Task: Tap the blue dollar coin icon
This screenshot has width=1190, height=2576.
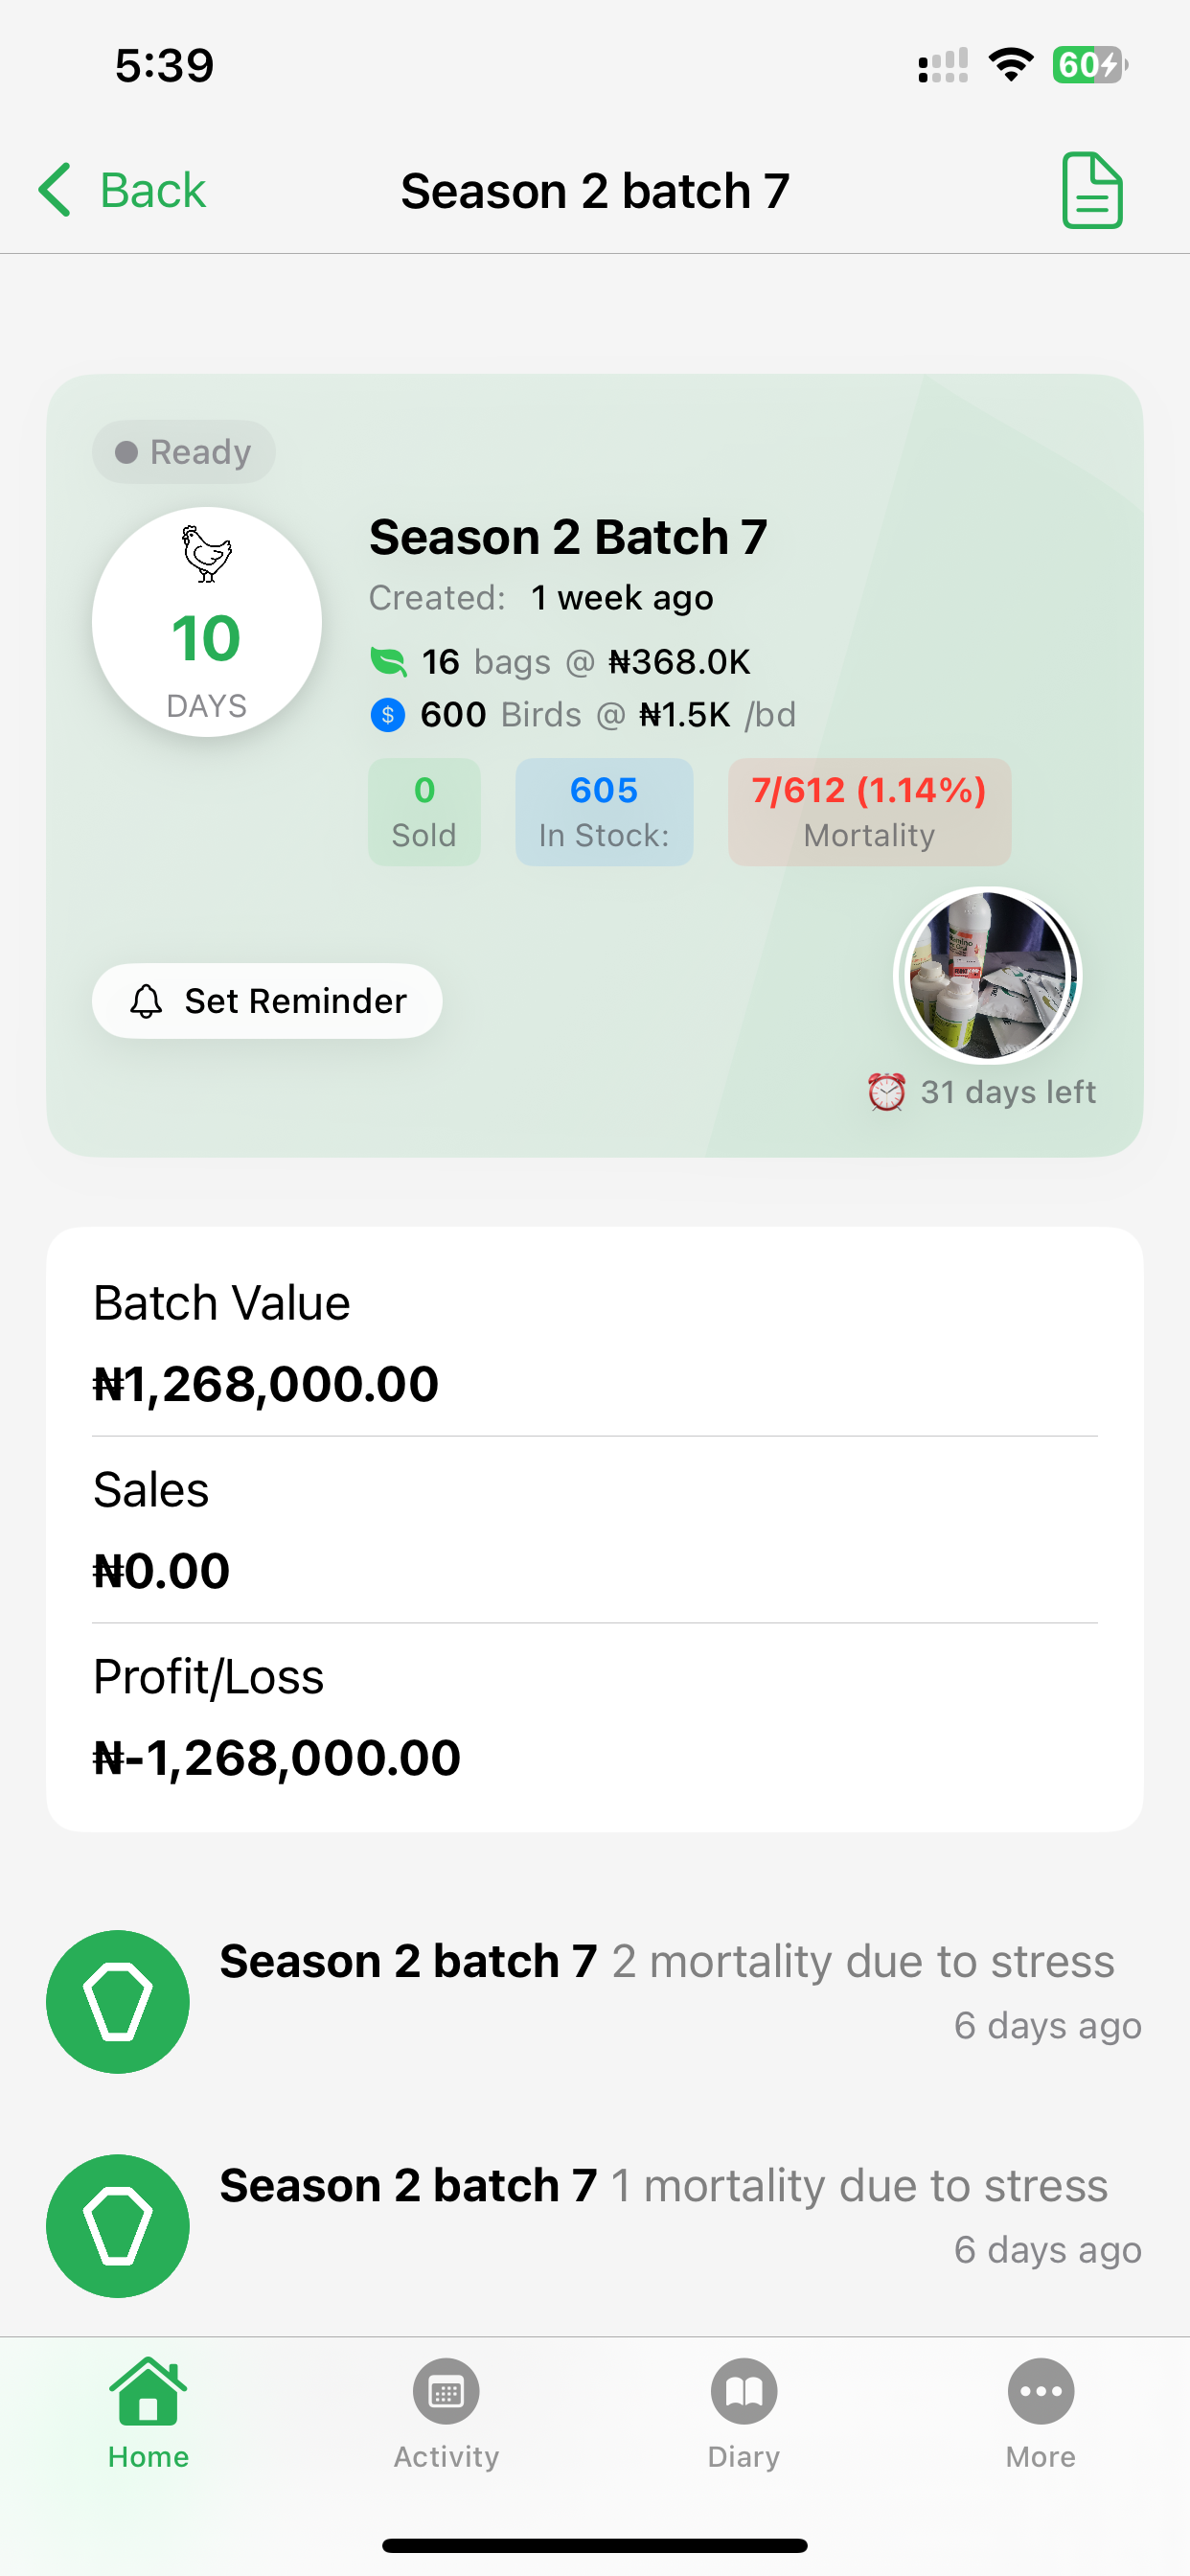Action: pyautogui.click(x=388, y=715)
